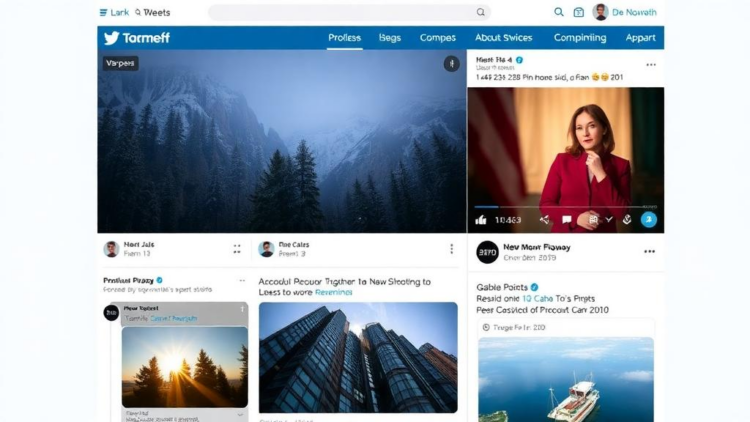750x422 pixels.
Task: Open the three-dot menu for New Morr Flowey
Action: tap(649, 252)
